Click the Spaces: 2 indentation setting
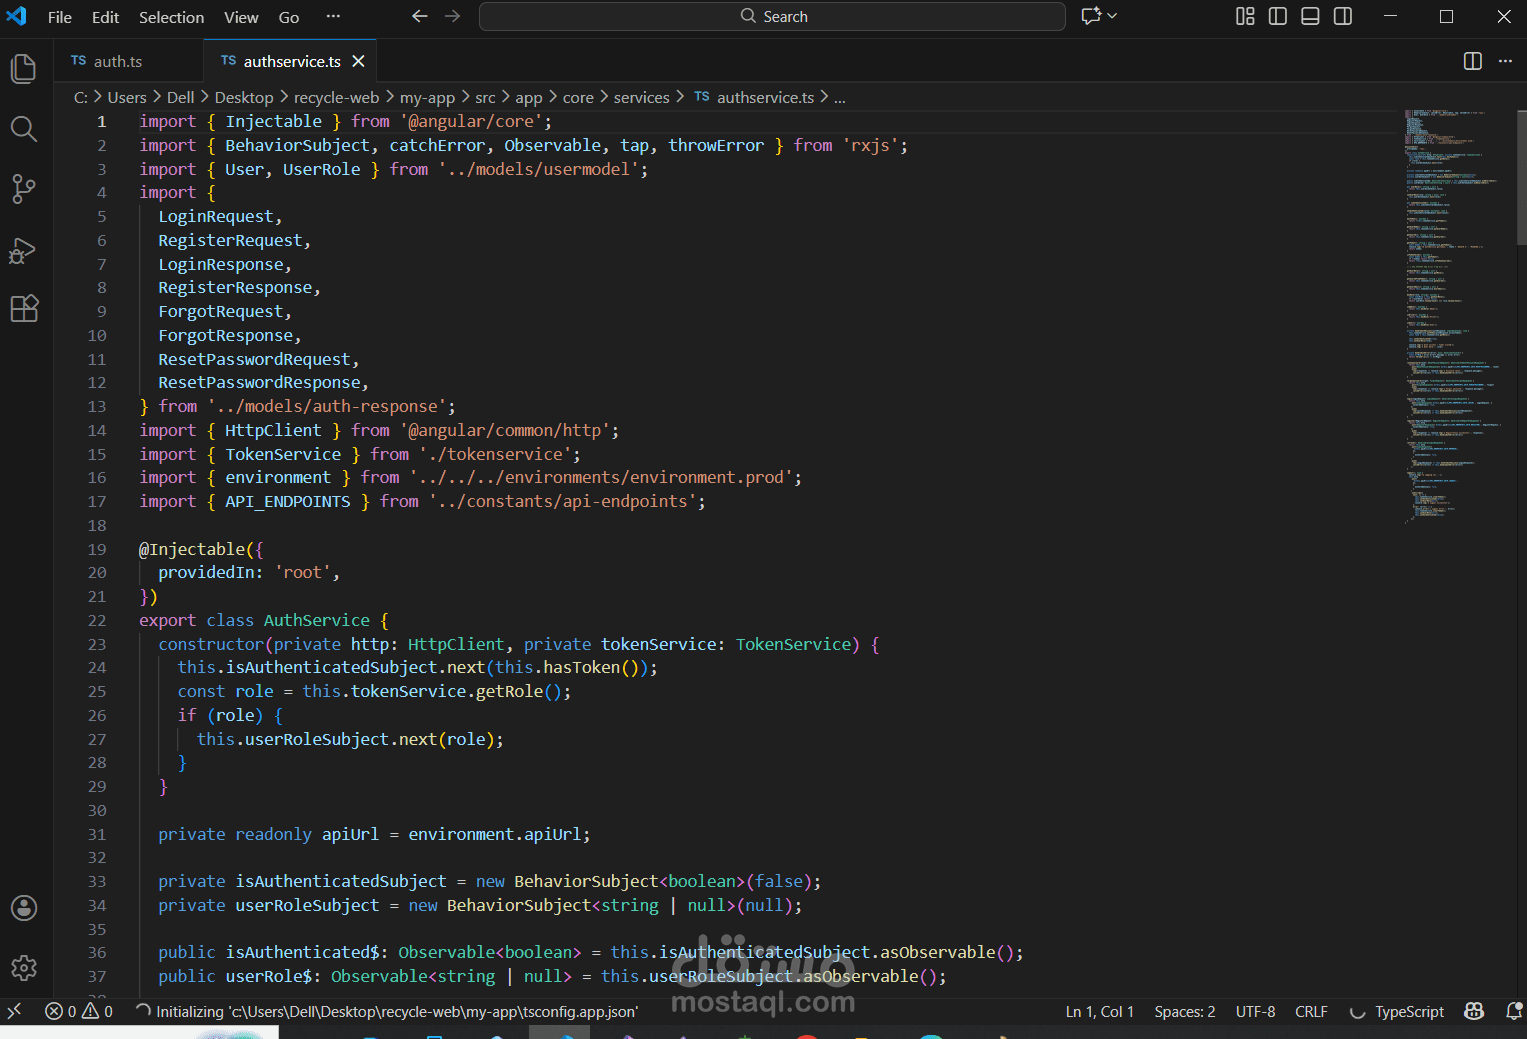 click(x=1184, y=1012)
